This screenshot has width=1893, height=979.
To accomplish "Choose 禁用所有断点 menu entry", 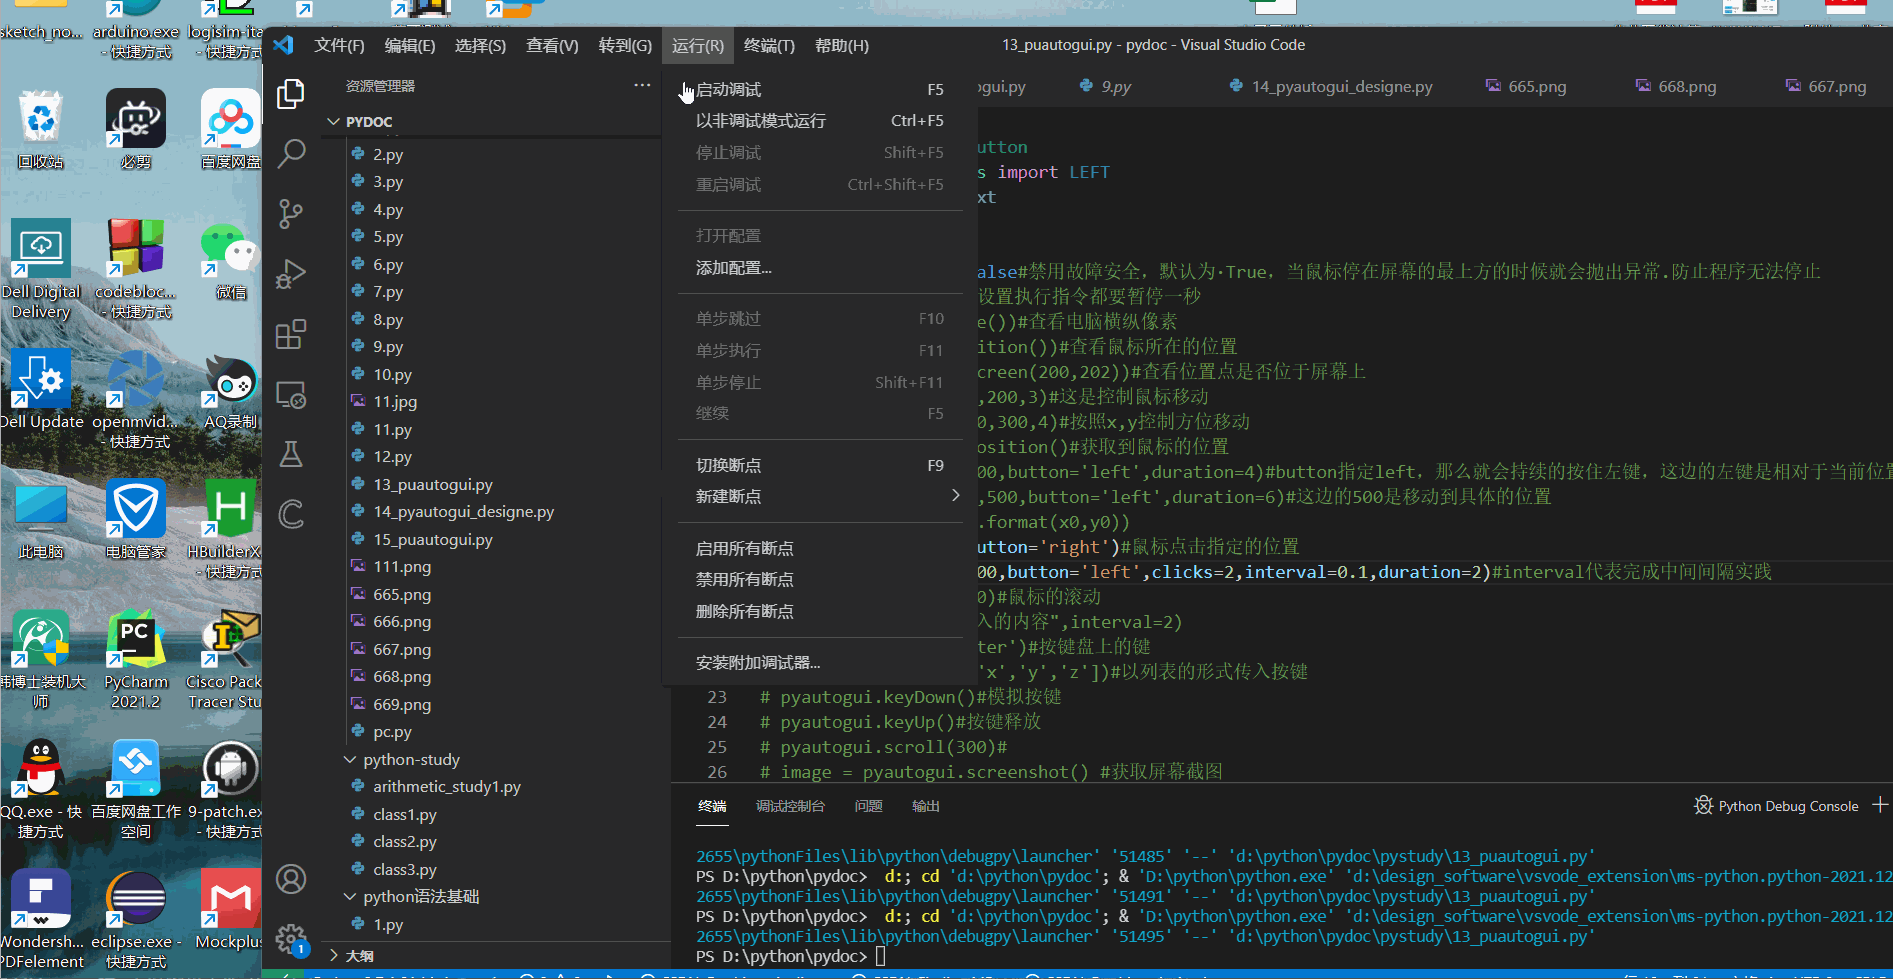I will coord(820,580).
